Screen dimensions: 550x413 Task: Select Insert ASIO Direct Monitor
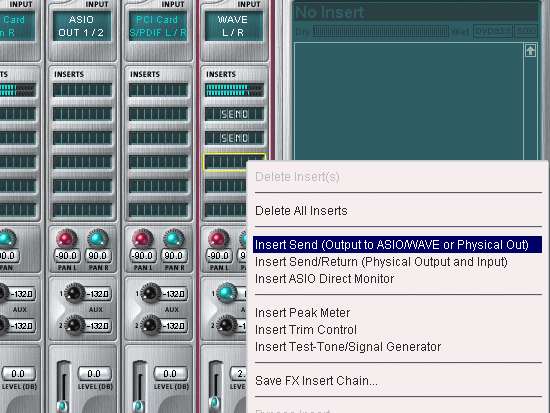click(324, 279)
